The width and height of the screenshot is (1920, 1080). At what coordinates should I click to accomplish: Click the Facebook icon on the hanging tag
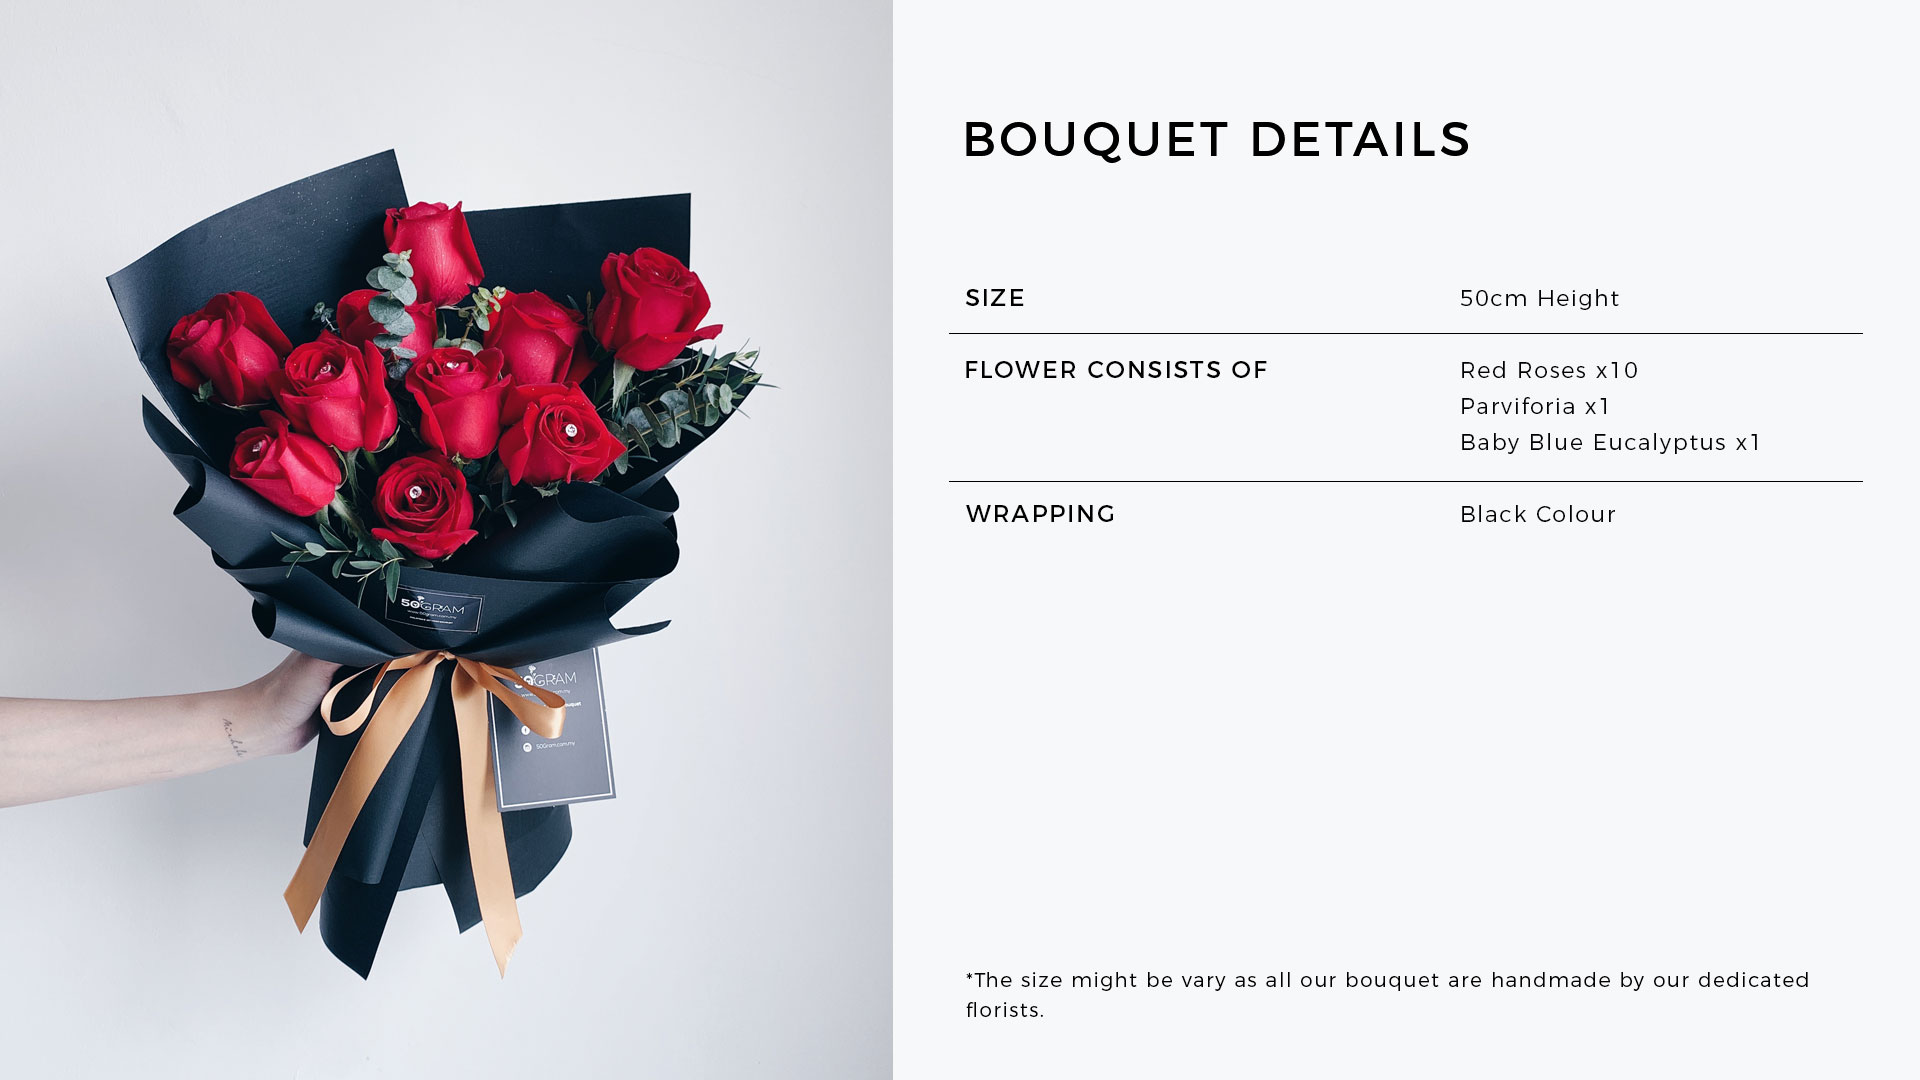526,730
